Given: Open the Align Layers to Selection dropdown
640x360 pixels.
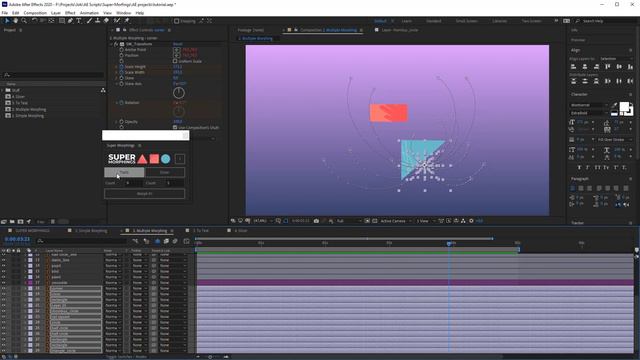Looking at the screenshot, I should point(616,59).
